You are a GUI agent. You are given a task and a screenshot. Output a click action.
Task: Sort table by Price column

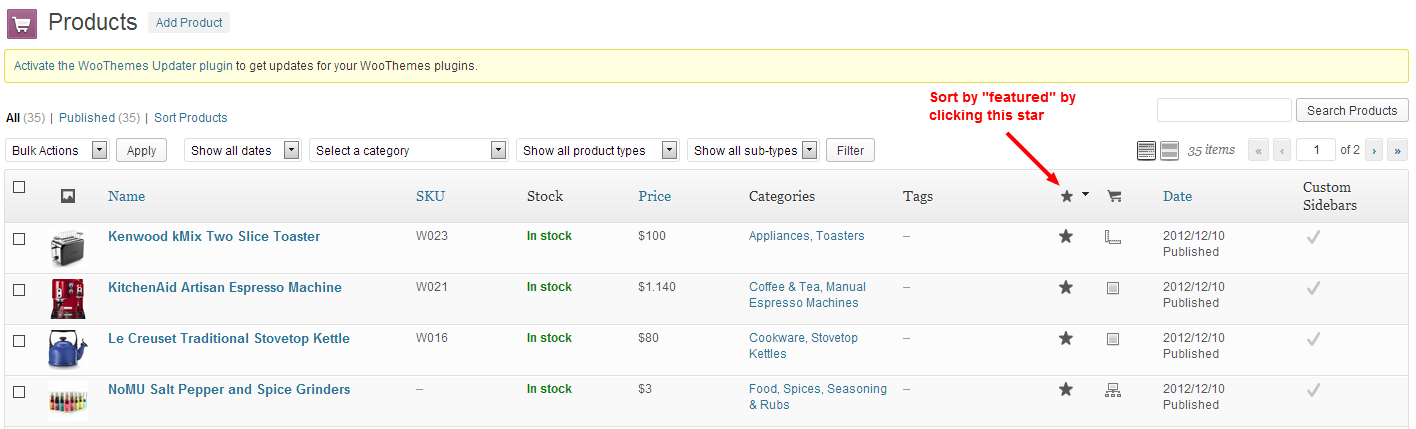click(x=655, y=196)
